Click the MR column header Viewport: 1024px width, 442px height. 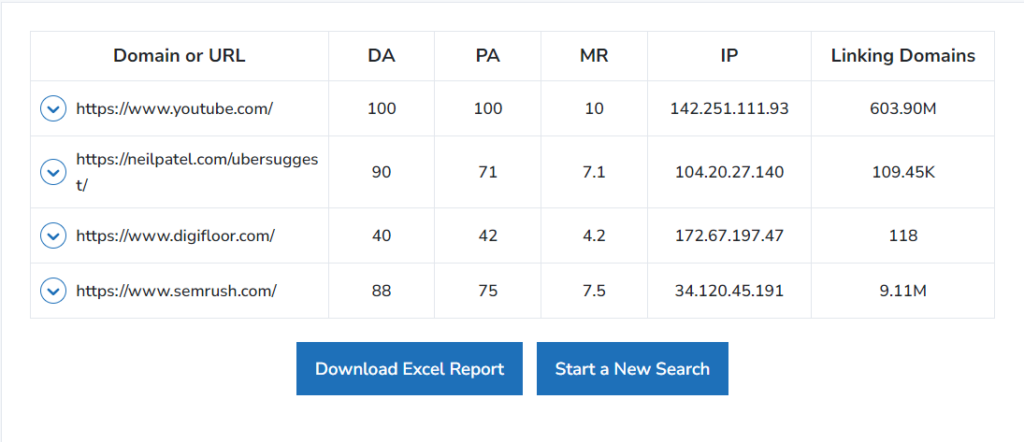pyautogui.click(x=594, y=56)
